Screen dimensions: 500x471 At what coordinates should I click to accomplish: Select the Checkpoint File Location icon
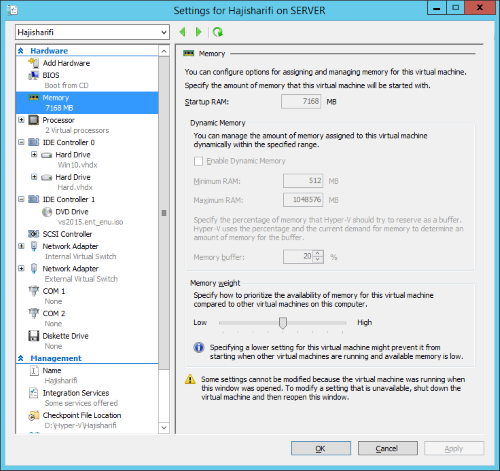34,415
